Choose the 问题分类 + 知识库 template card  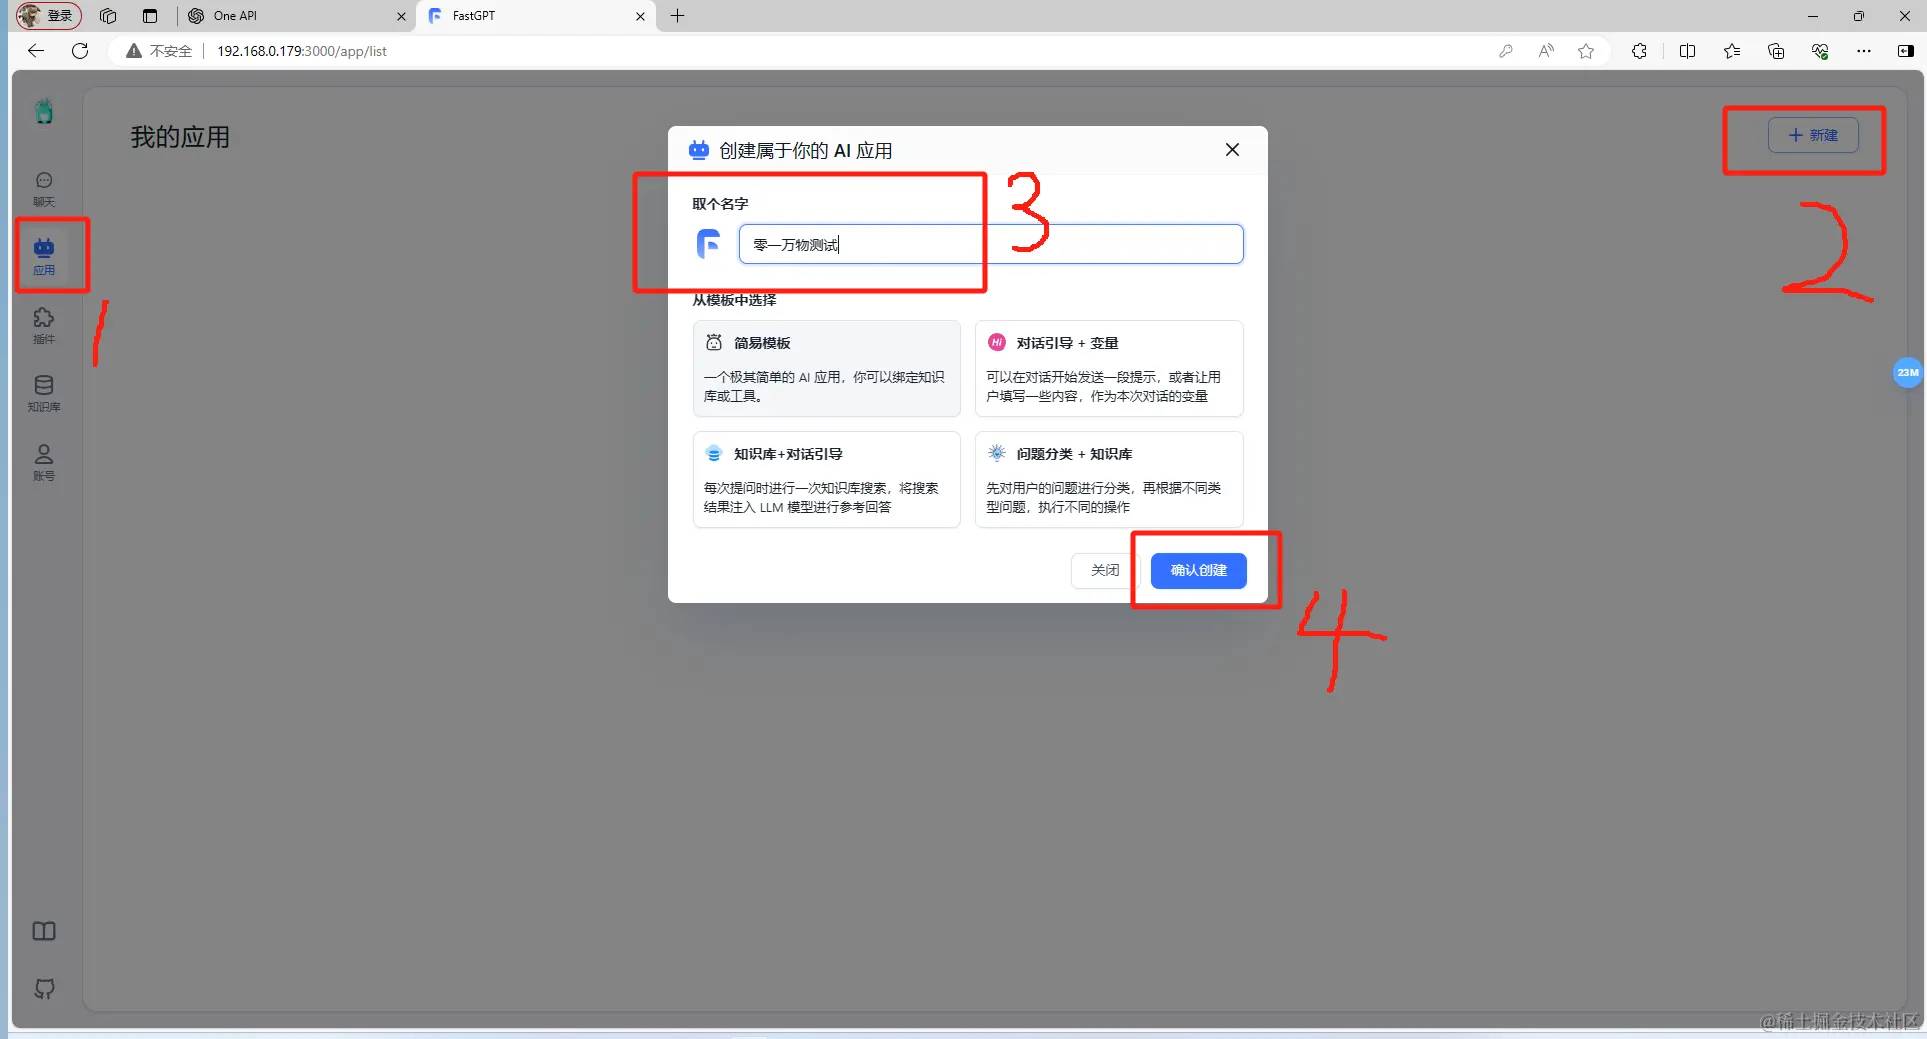coord(1109,479)
